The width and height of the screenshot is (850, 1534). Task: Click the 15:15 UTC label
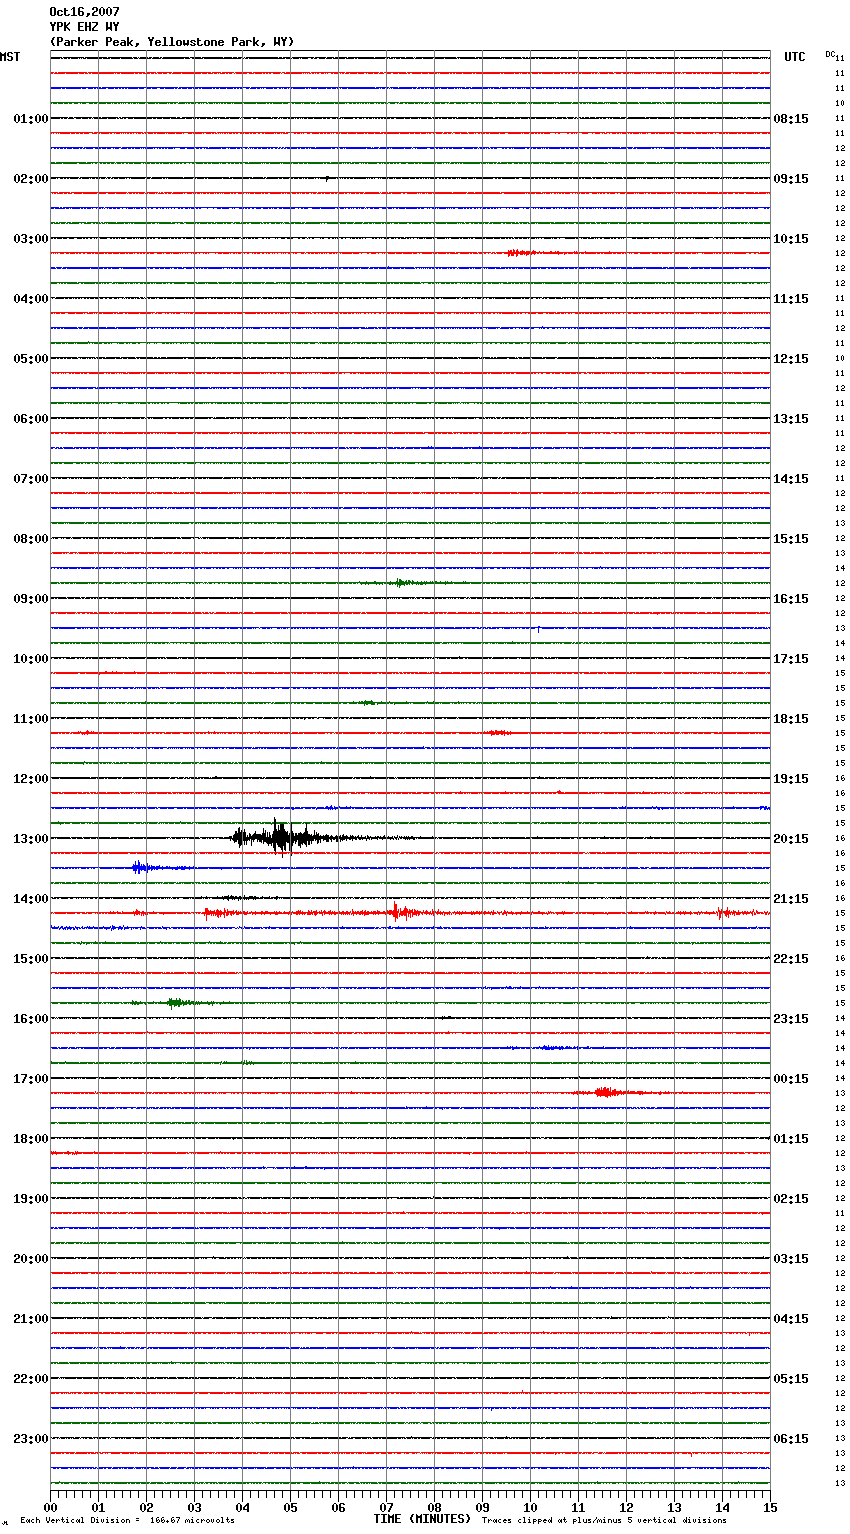791,539
